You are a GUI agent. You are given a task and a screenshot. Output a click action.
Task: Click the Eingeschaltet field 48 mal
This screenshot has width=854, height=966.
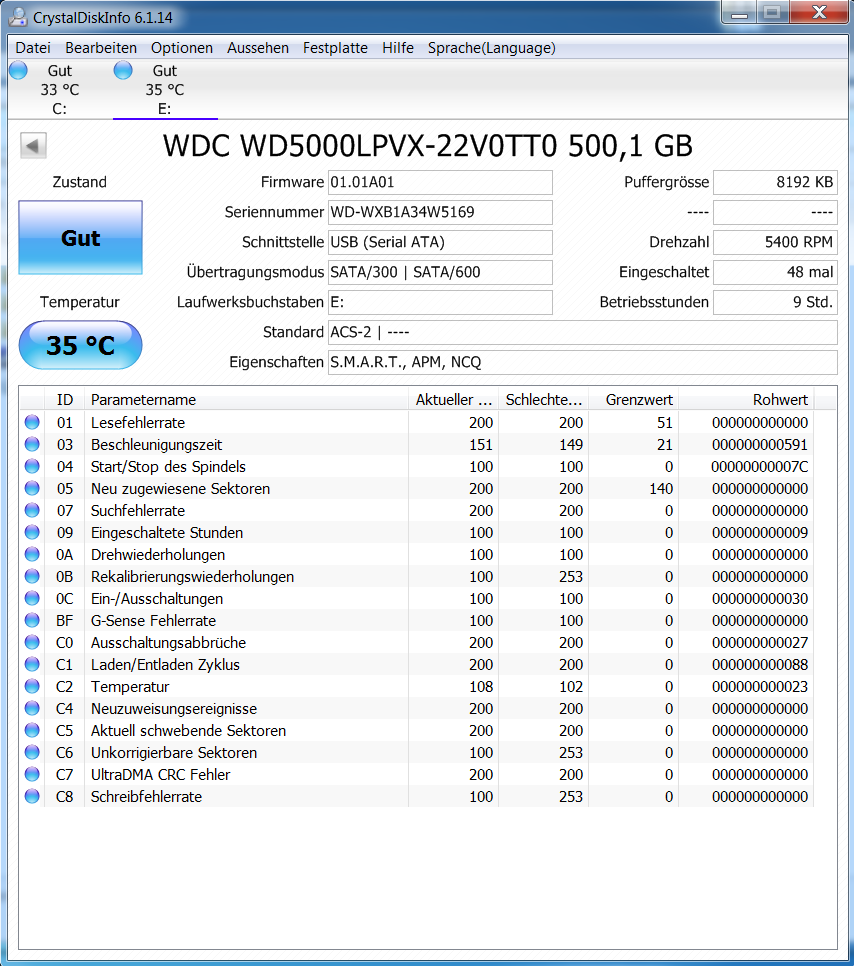(775, 272)
